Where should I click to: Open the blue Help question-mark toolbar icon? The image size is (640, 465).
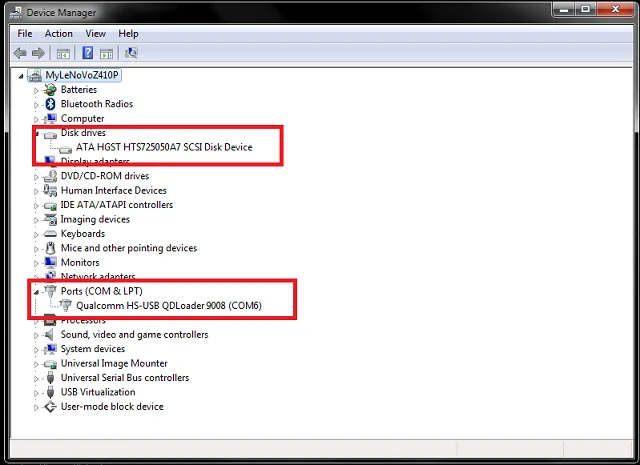pyautogui.click(x=87, y=53)
